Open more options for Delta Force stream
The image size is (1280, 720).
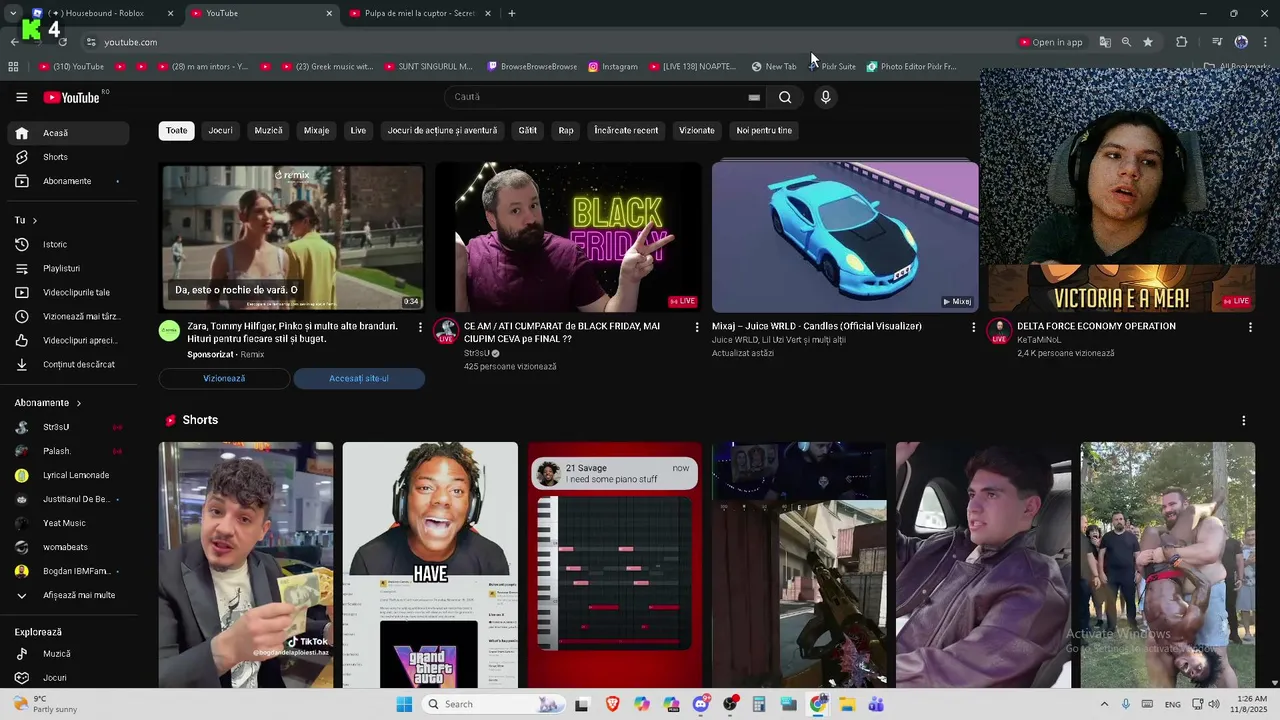tap(1250, 327)
